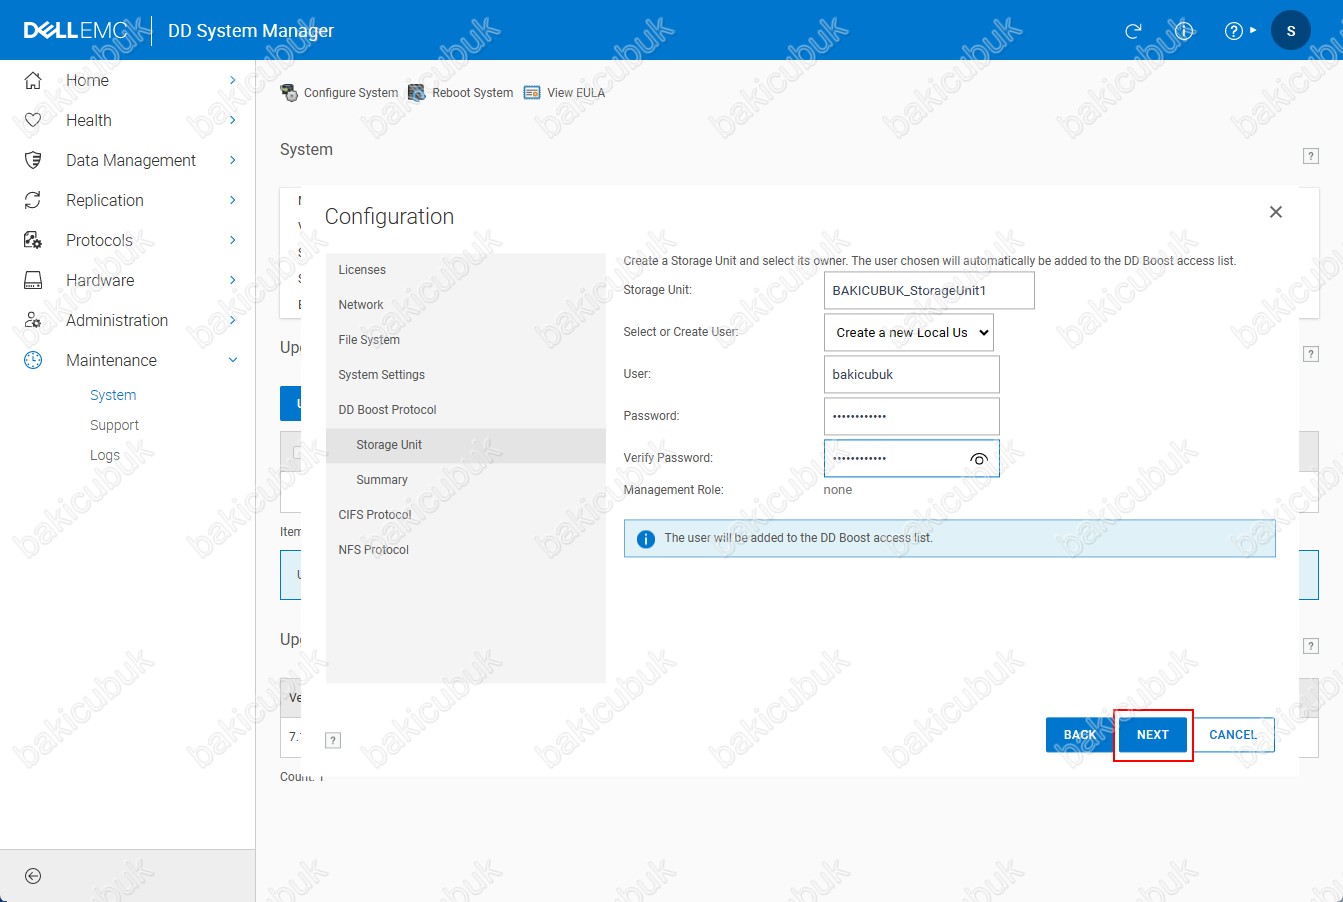Image resolution: width=1343 pixels, height=902 pixels.
Task: Click the Configure System toolbar icon
Action: coord(289,93)
